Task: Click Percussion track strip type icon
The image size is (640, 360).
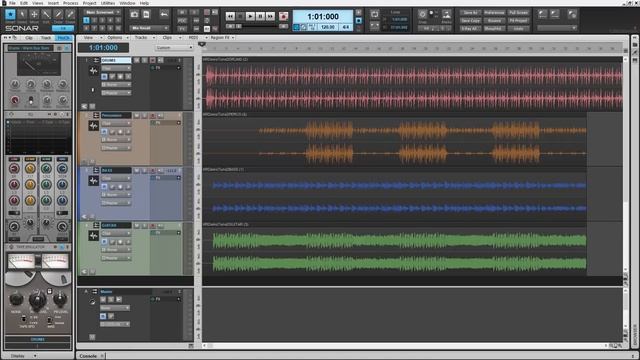Action: [x=96, y=115]
